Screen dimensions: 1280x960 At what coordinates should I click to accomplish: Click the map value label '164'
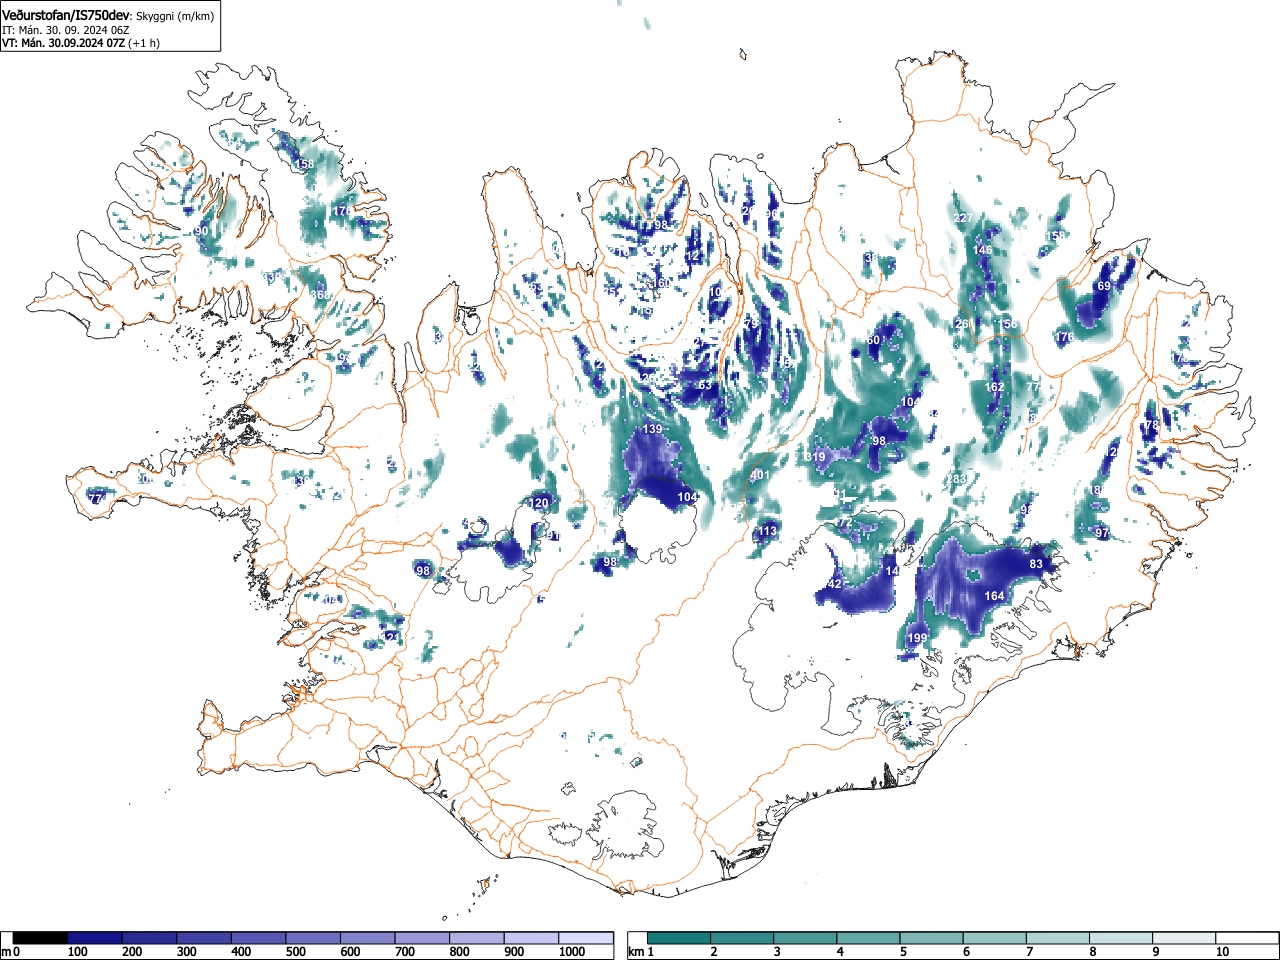(x=994, y=596)
